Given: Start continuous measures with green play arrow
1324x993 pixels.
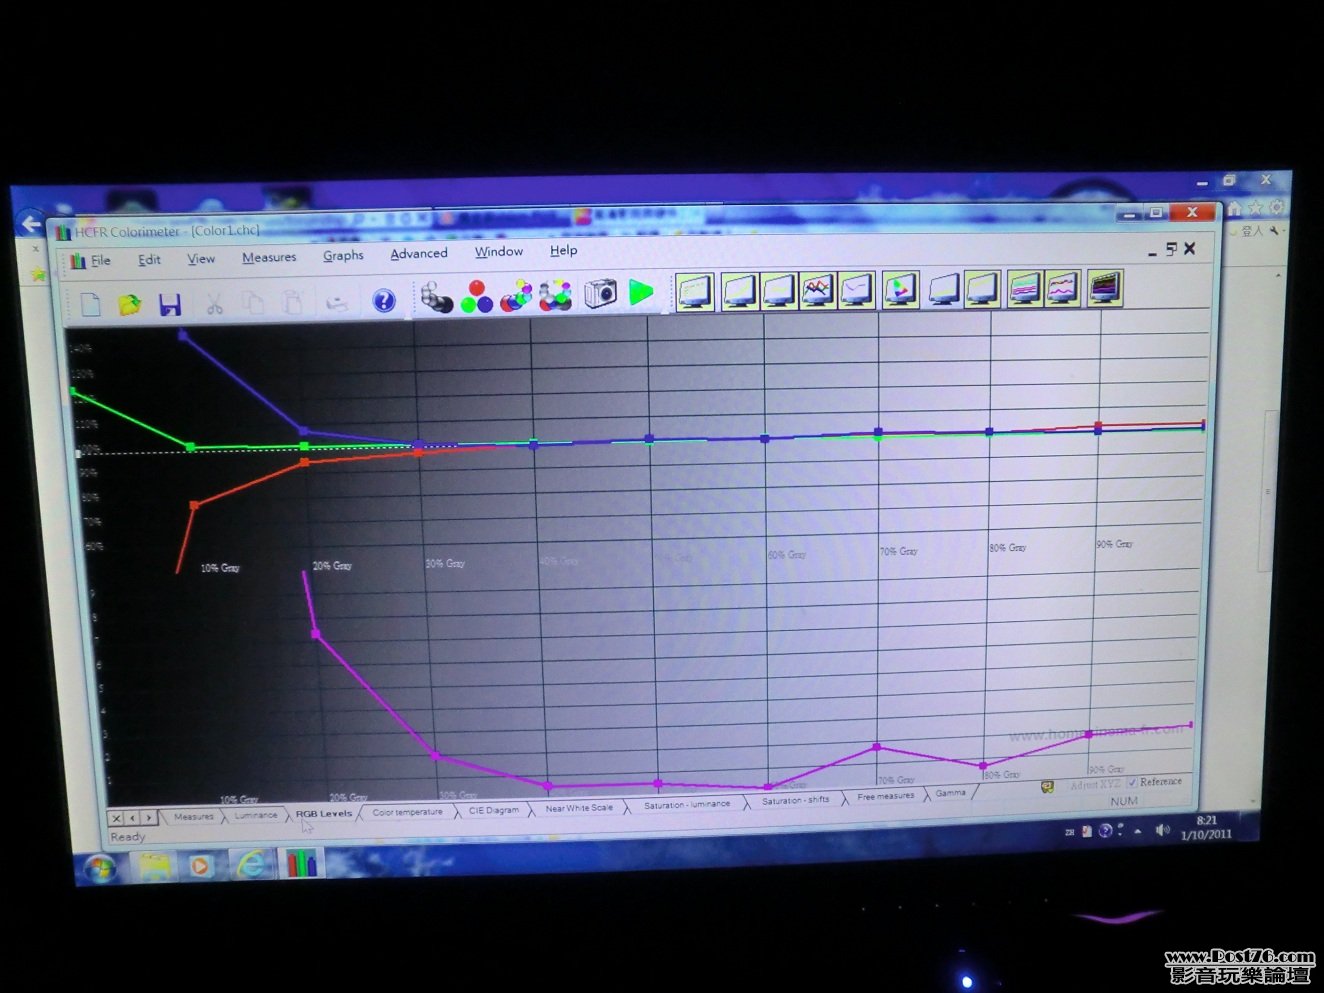Looking at the screenshot, I should click(641, 292).
